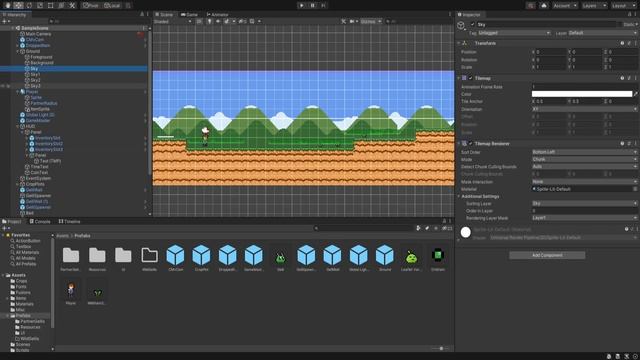Open the Gizmos dropdown
640x360 pixels.
pyautogui.click(x=371, y=21)
